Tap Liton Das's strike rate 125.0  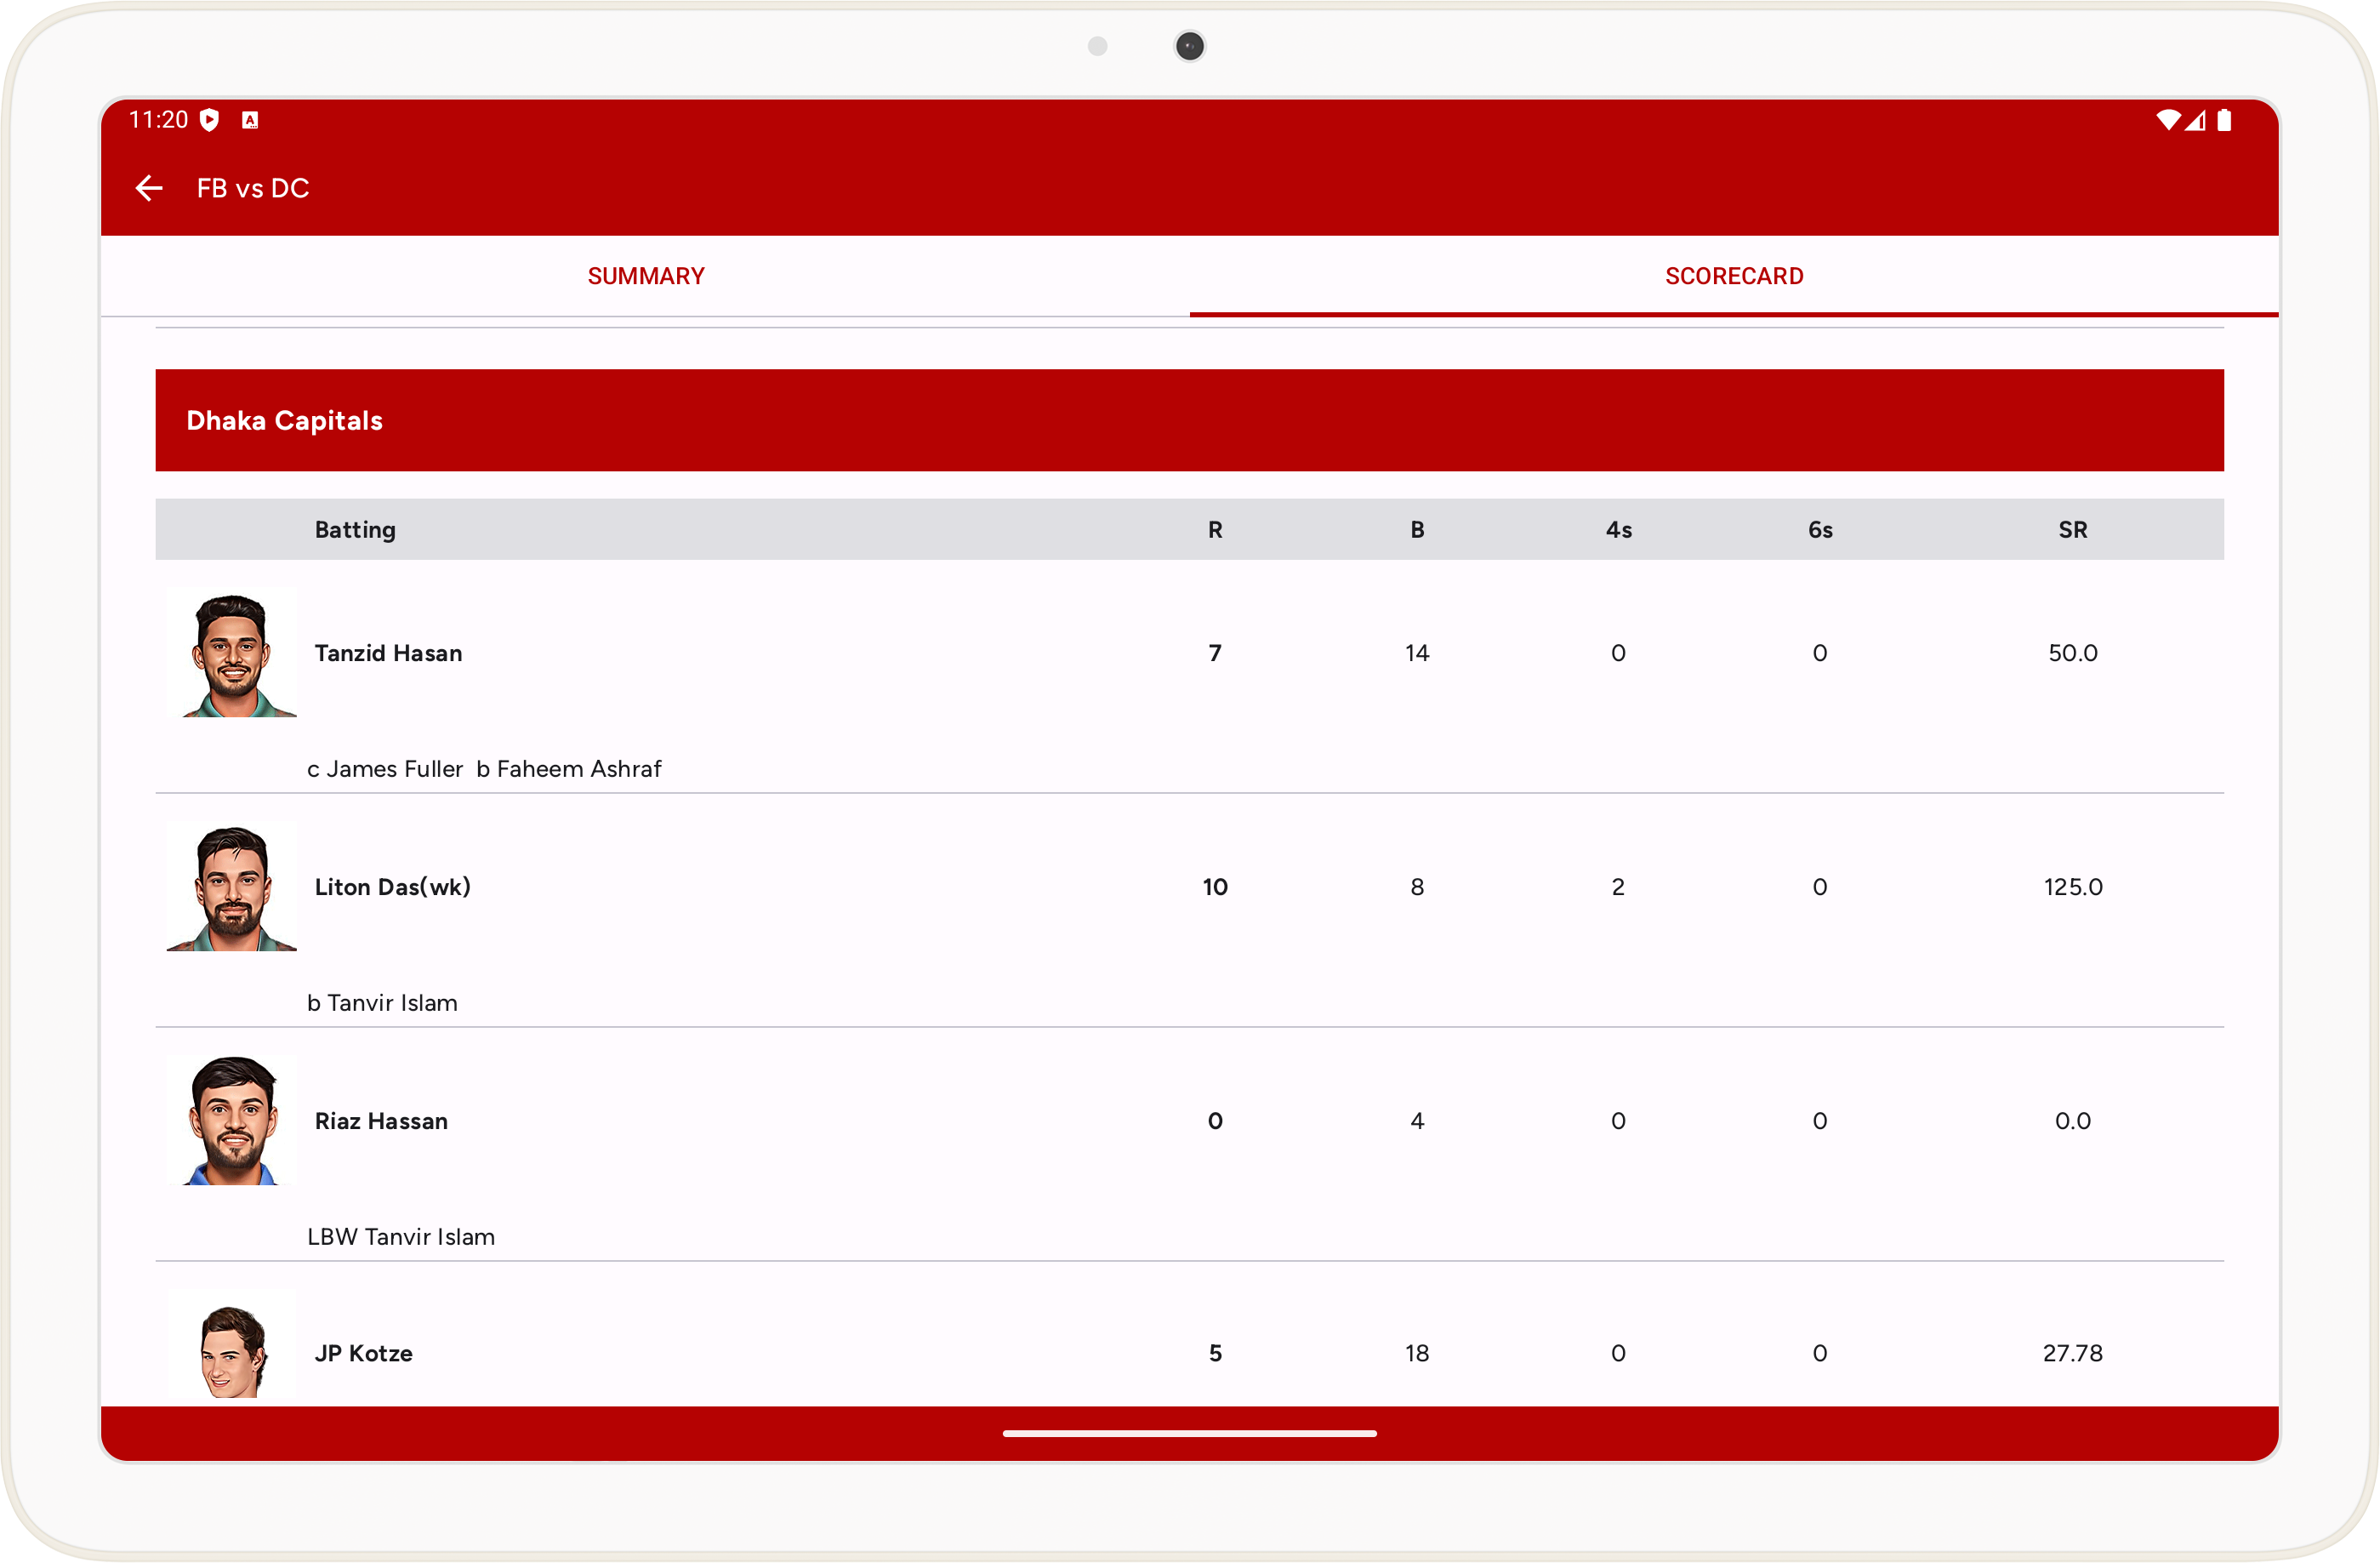tap(2072, 887)
